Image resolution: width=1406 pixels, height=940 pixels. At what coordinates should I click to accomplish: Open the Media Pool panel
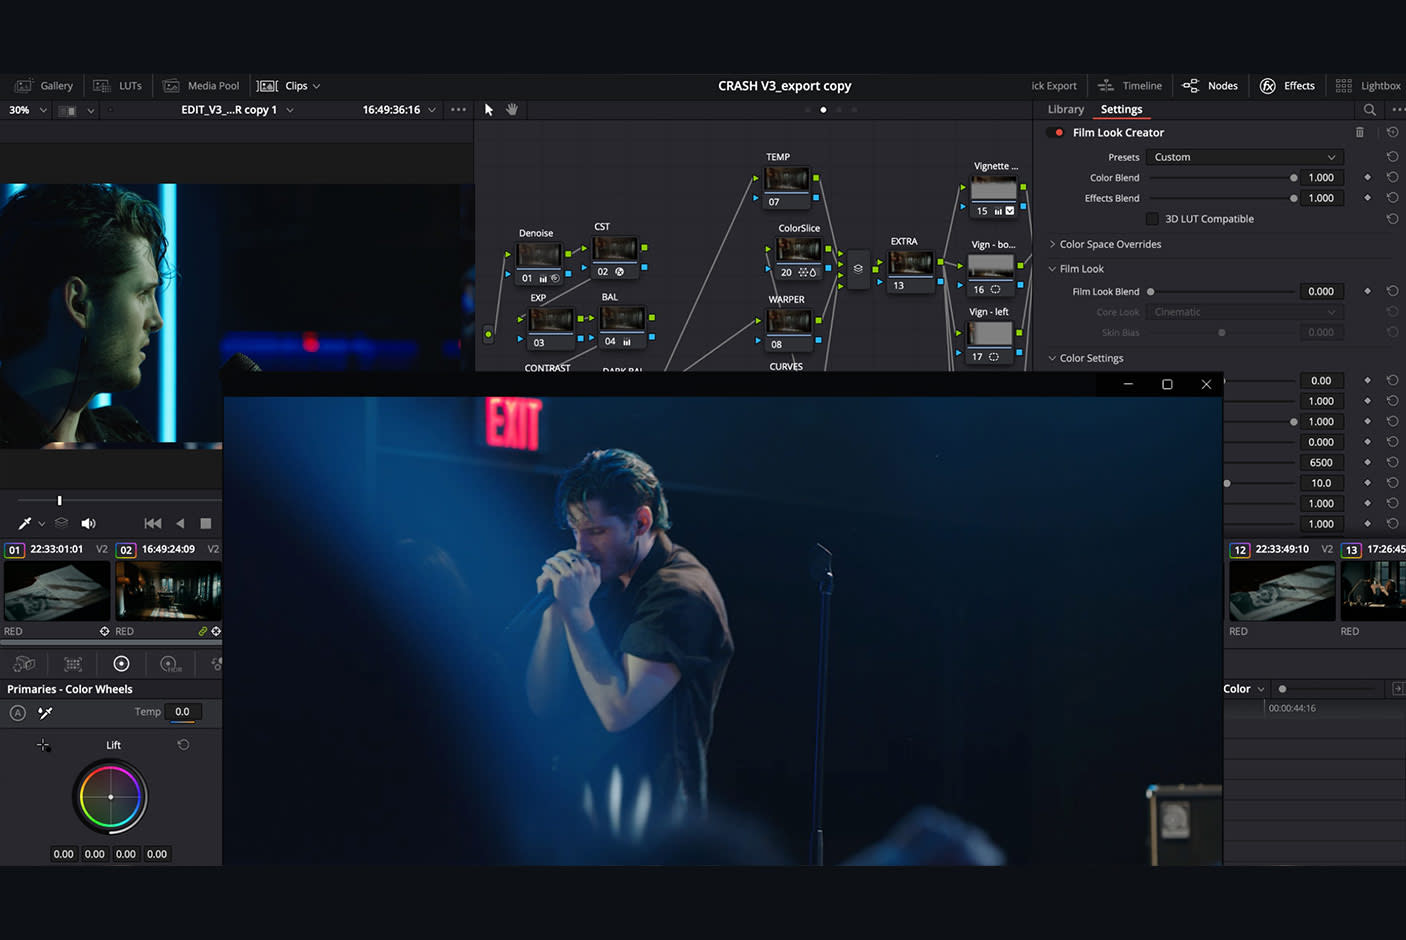click(201, 86)
